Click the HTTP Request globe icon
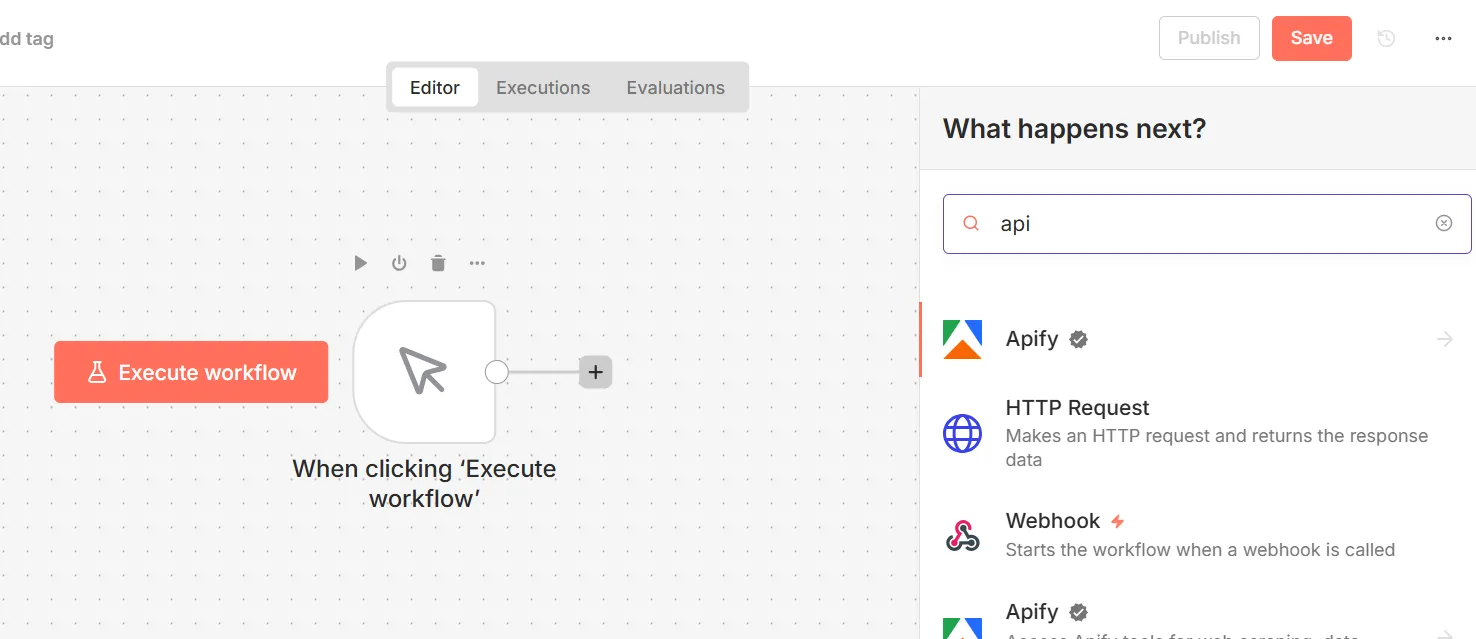Viewport: 1476px width, 639px height. pyautogui.click(x=962, y=434)
